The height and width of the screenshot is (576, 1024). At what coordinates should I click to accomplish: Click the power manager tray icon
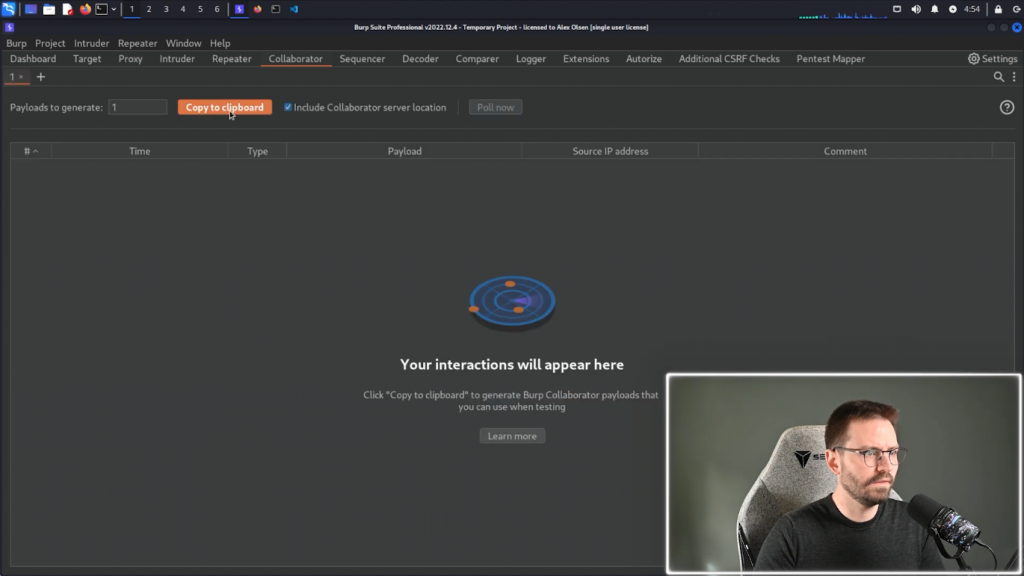[x=953, y=9]
